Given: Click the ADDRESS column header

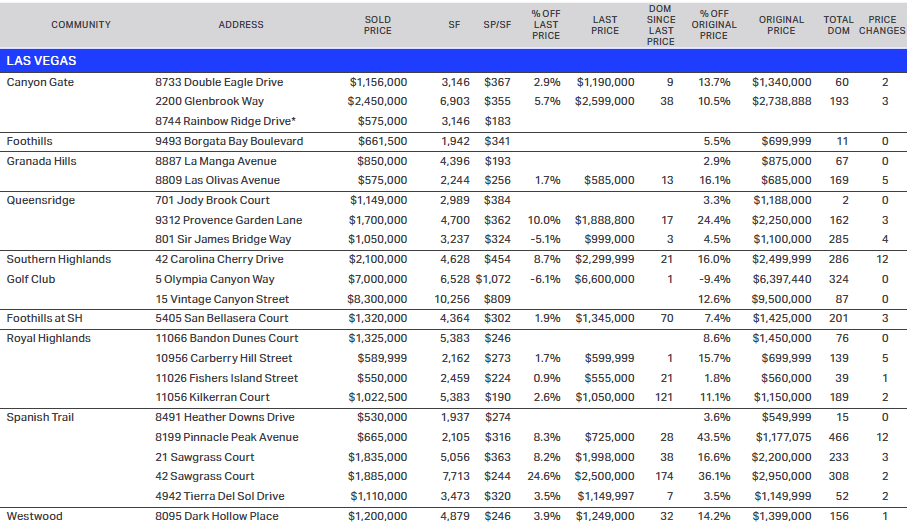Looking at the screenshot, I should (x=241, y=25).
